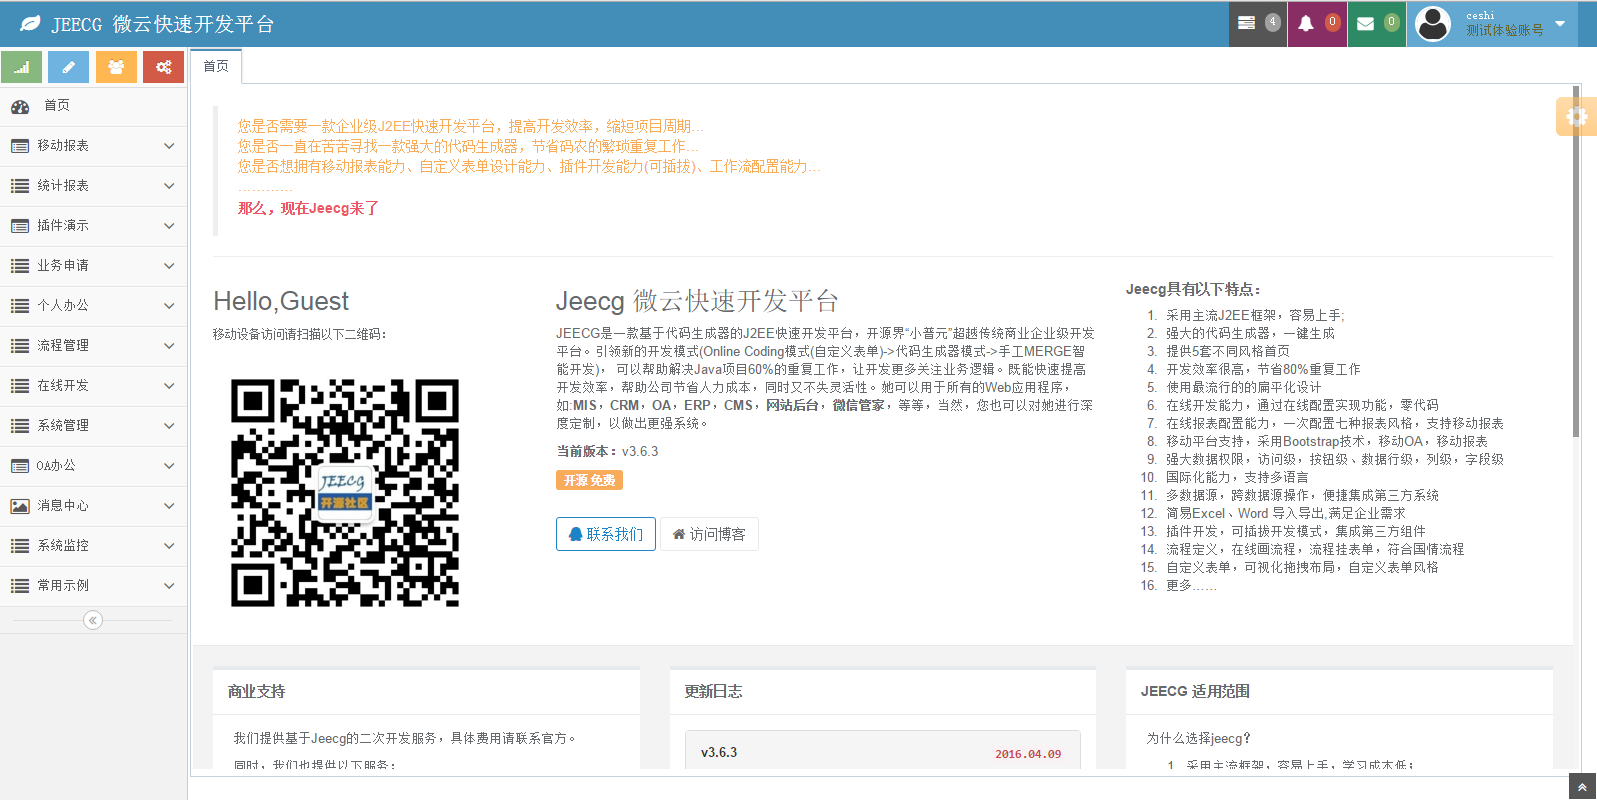Open the 消息中心 menu item

93,506
